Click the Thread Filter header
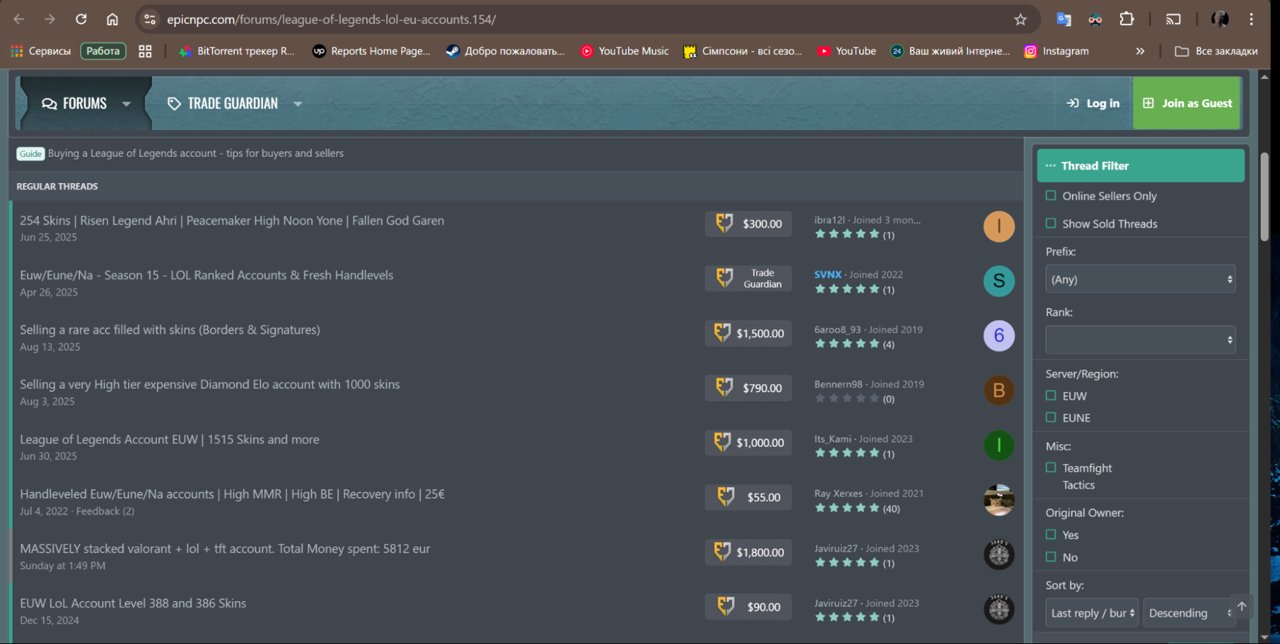The height and width of the screenshot is (644, 1280). [1141, 166]
